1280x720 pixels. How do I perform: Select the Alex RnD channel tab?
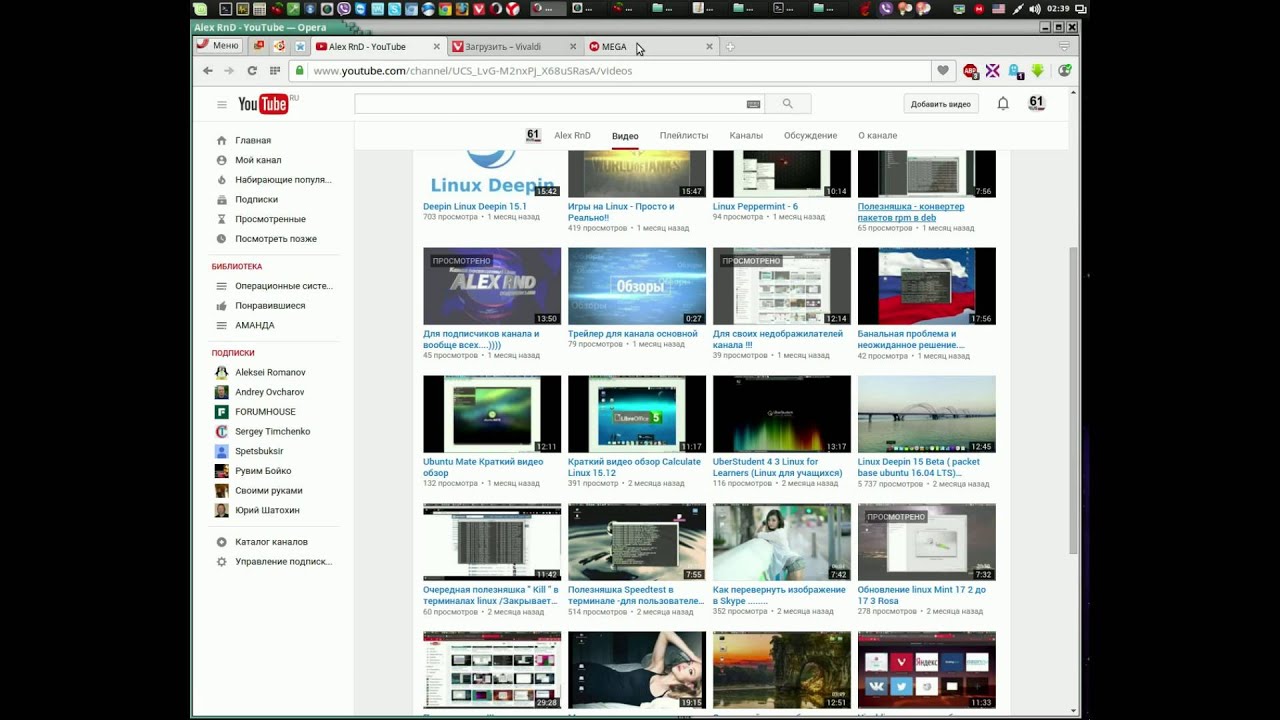[x=572, y=136]
